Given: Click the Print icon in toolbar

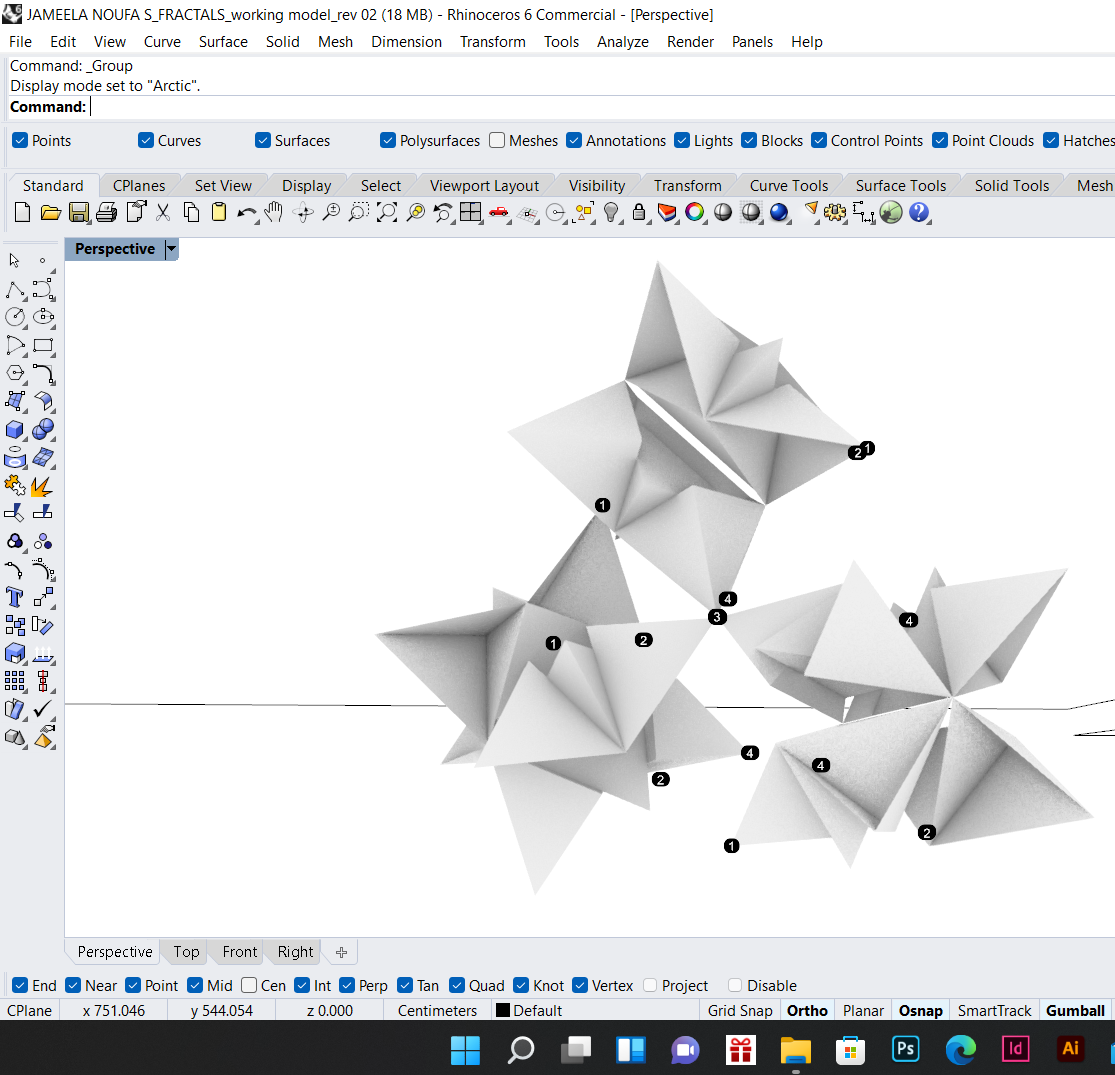Looking at the screenshot, I should coord(106,212).
